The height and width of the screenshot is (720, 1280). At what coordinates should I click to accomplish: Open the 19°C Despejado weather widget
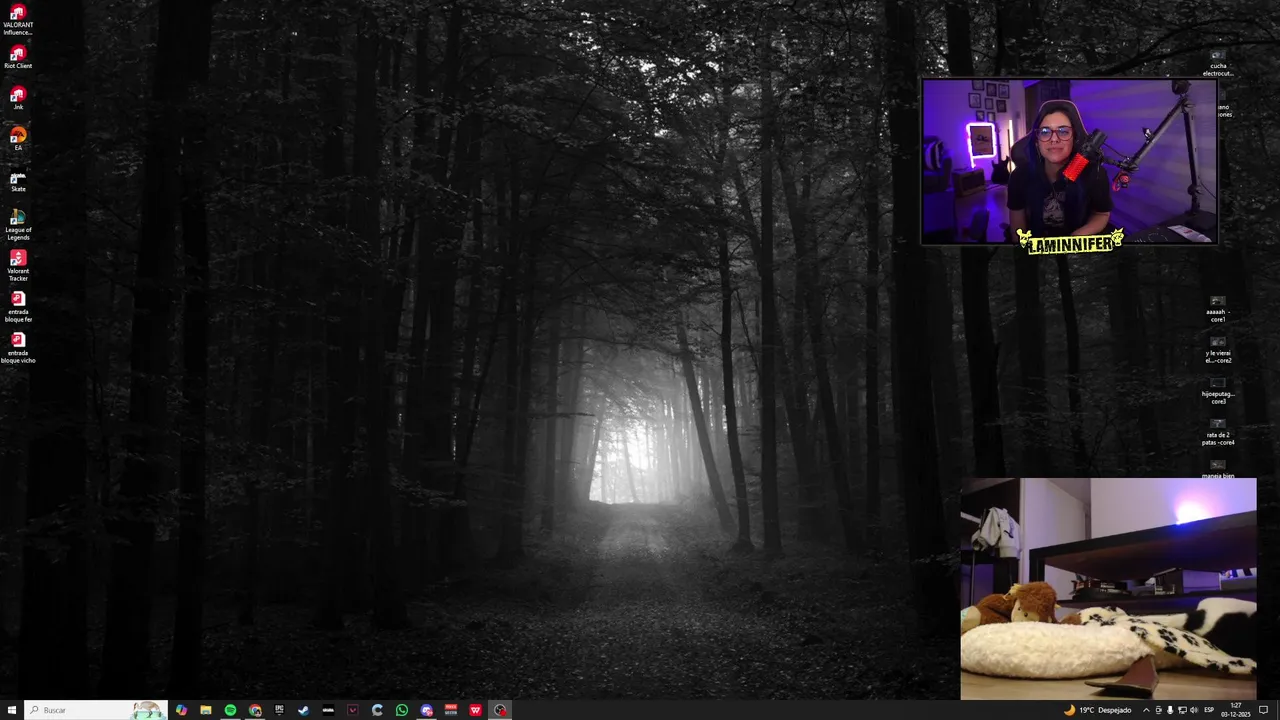(1098, 710)
